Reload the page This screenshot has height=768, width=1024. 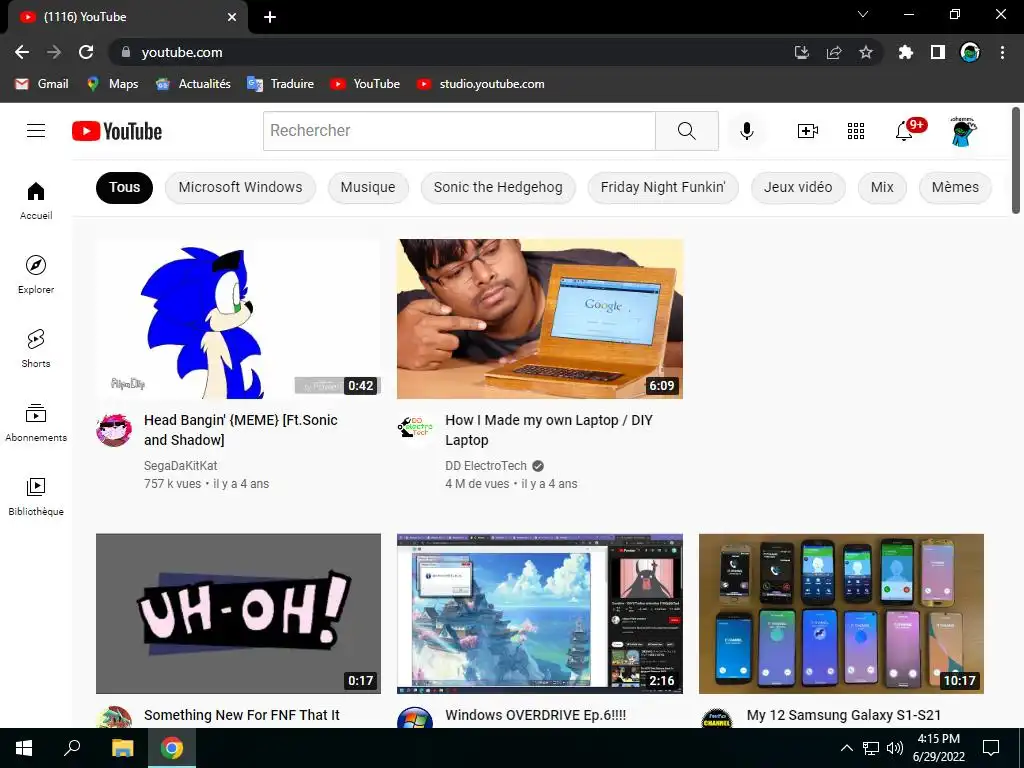coord(86,52)
